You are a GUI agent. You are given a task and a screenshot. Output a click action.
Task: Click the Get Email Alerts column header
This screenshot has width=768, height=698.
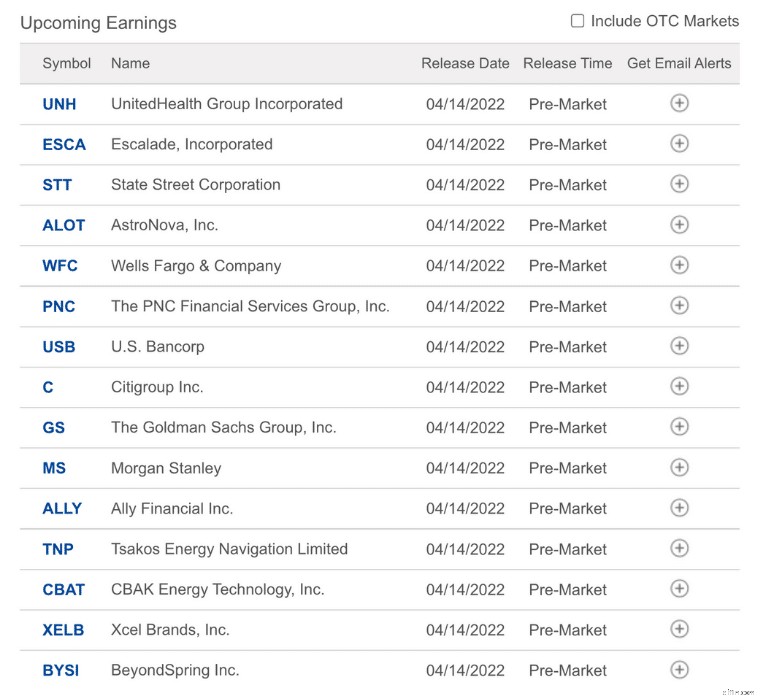[x=679, y=64]
